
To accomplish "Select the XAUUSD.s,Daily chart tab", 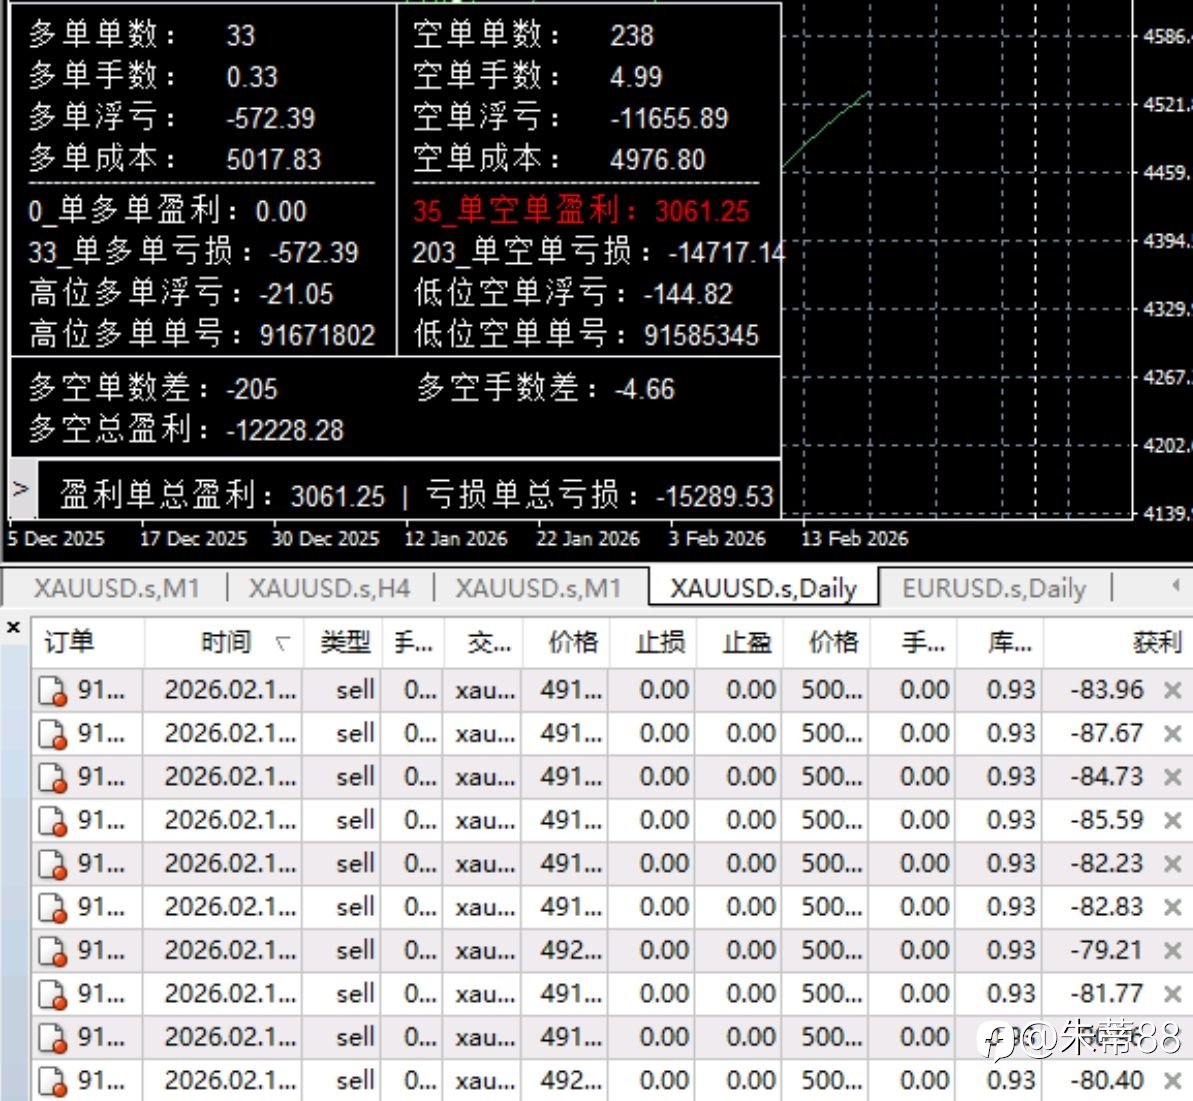I will pos(763,588).
